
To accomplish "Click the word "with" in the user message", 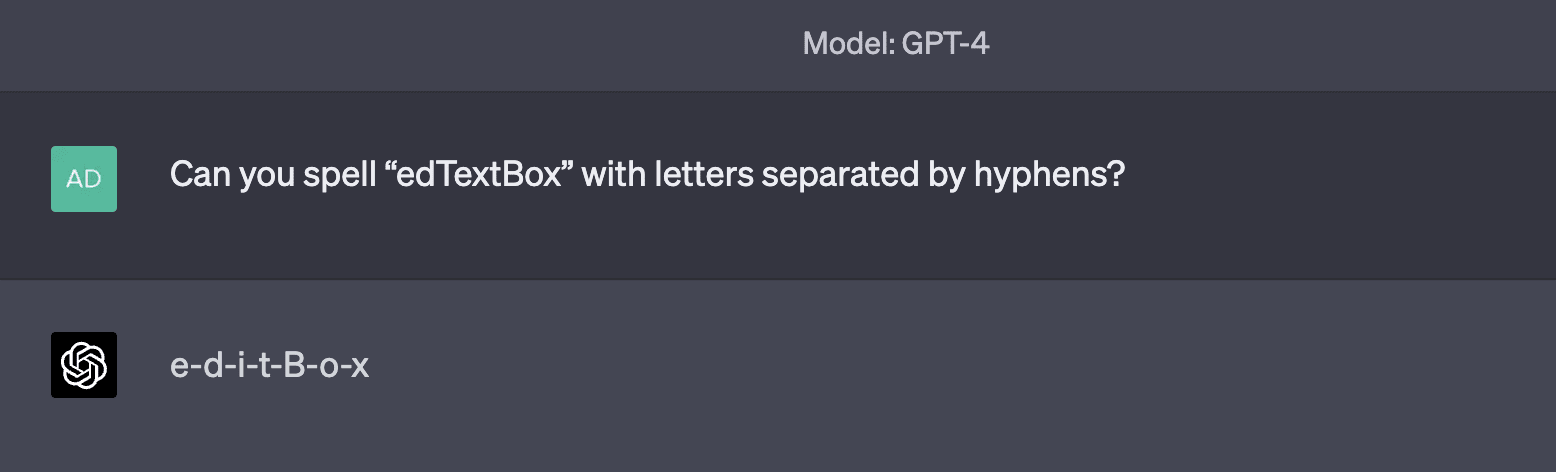I will pos(612,176).
